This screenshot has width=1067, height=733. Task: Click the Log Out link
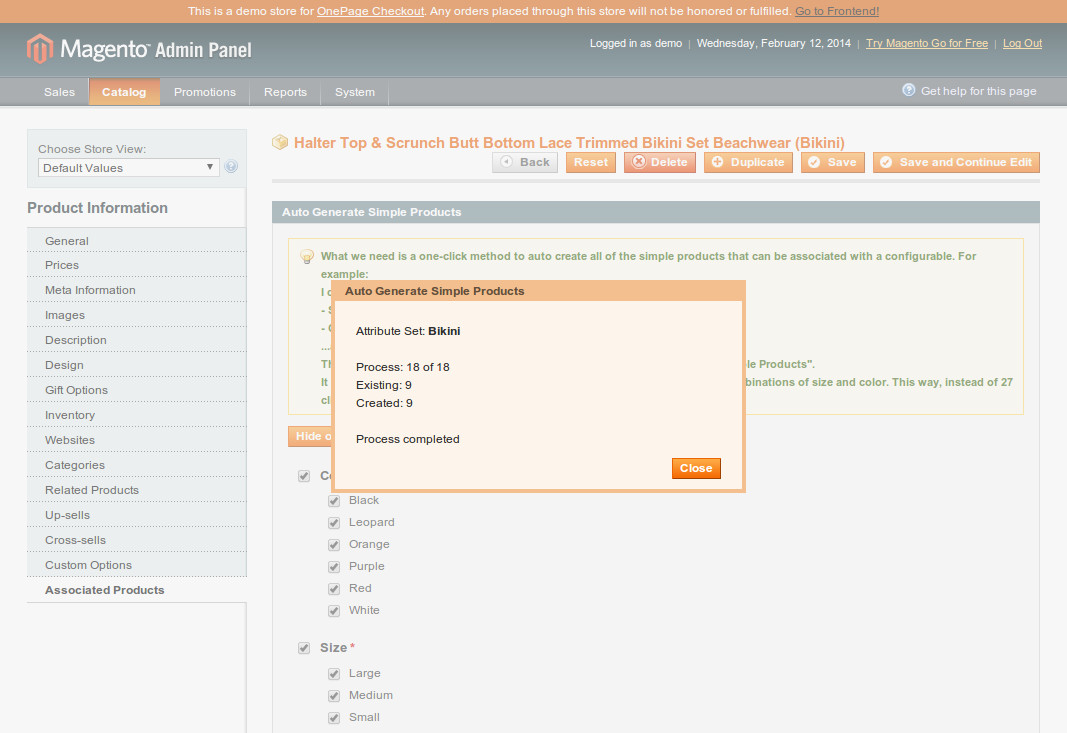(1022, 43)
